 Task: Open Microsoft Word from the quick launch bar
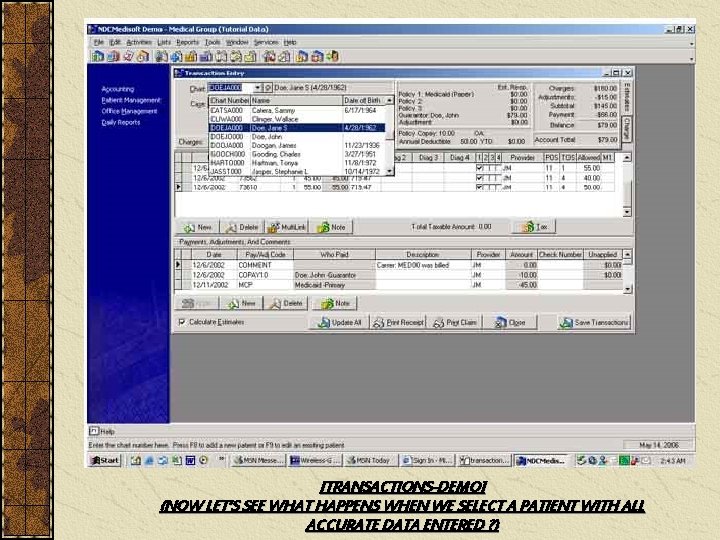click(x=190, y=460)
